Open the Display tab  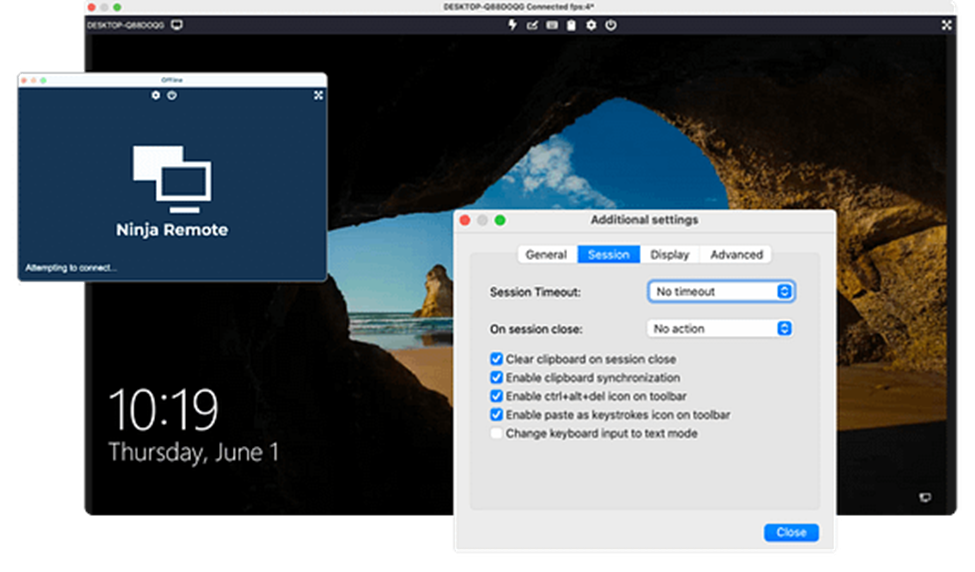(669, 255)
